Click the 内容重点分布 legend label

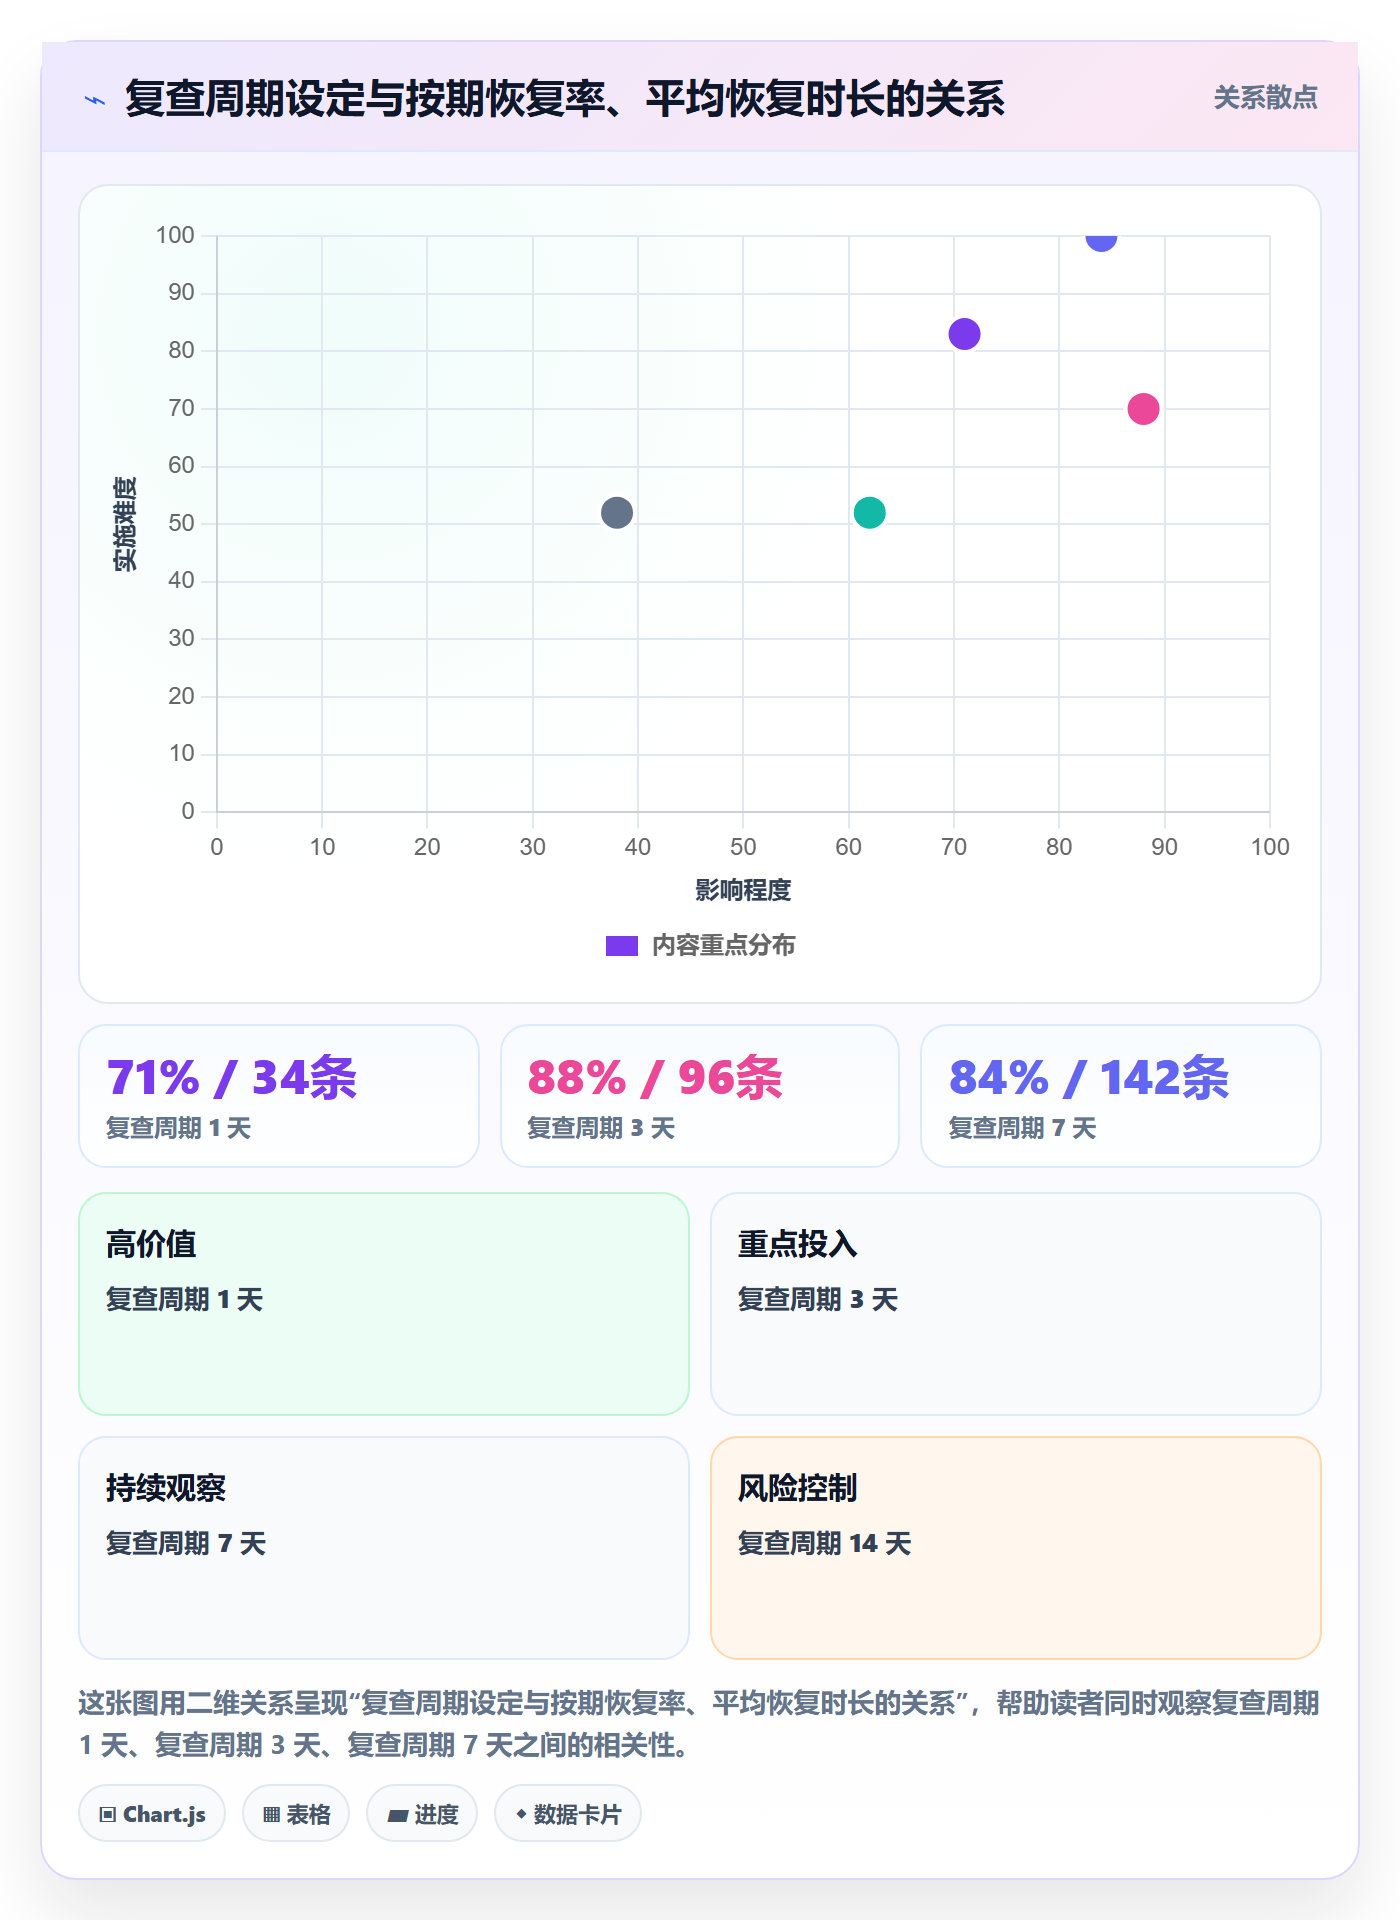click(723, 946)
